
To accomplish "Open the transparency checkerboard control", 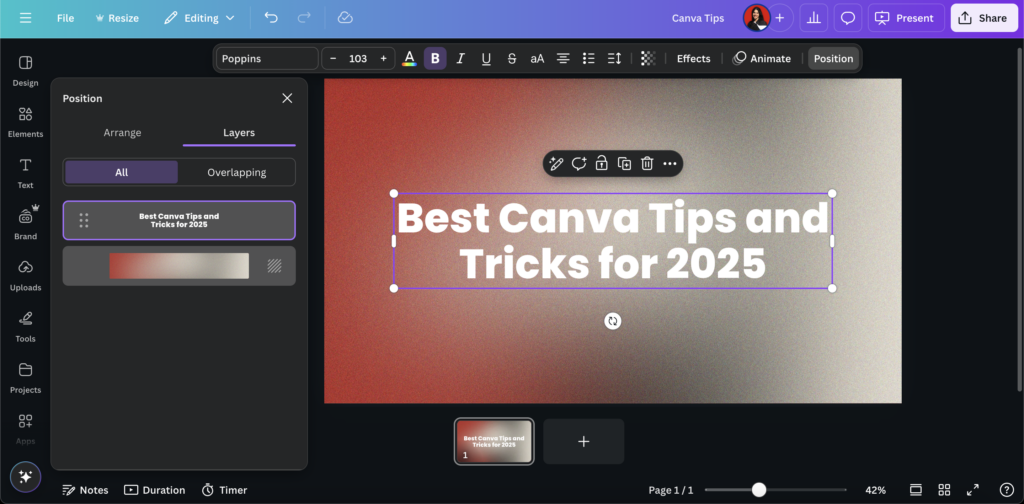I will [648, 59].
